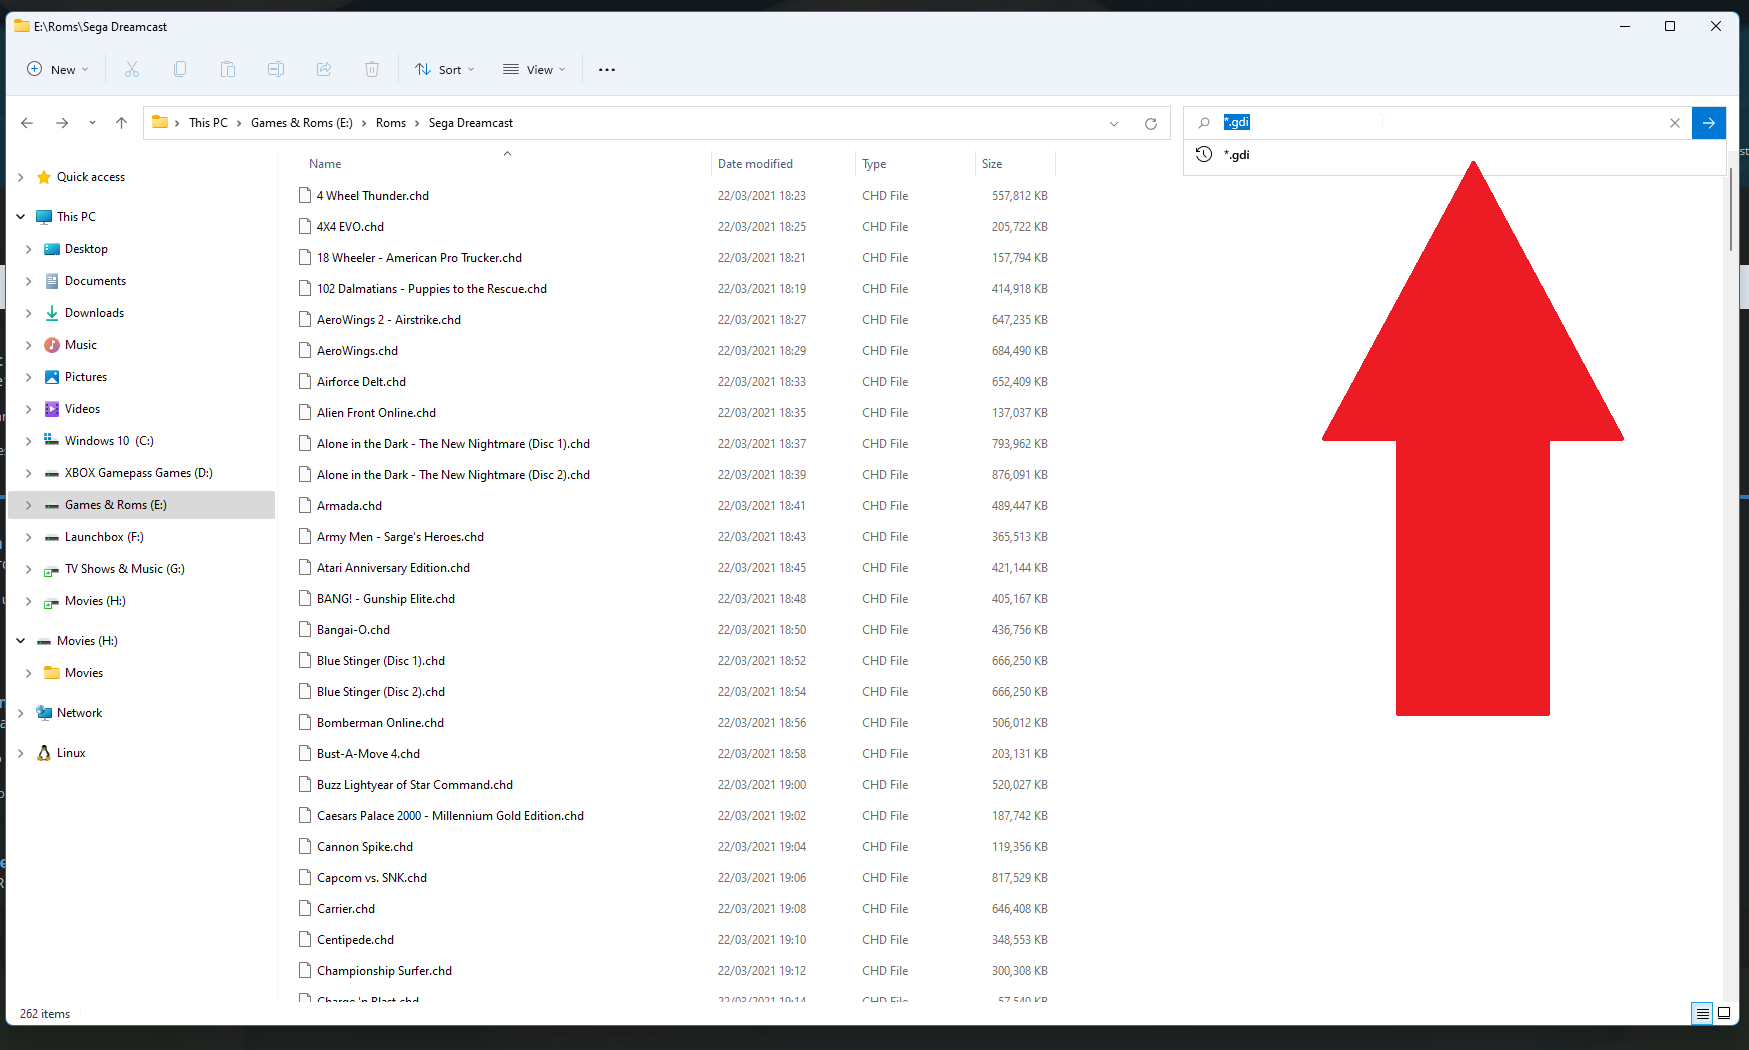Select Sega Dreamcast breadcrumb segment
Image resolution: width=1749 pixels, height=1050 pixels.
(x=471, y=123)
